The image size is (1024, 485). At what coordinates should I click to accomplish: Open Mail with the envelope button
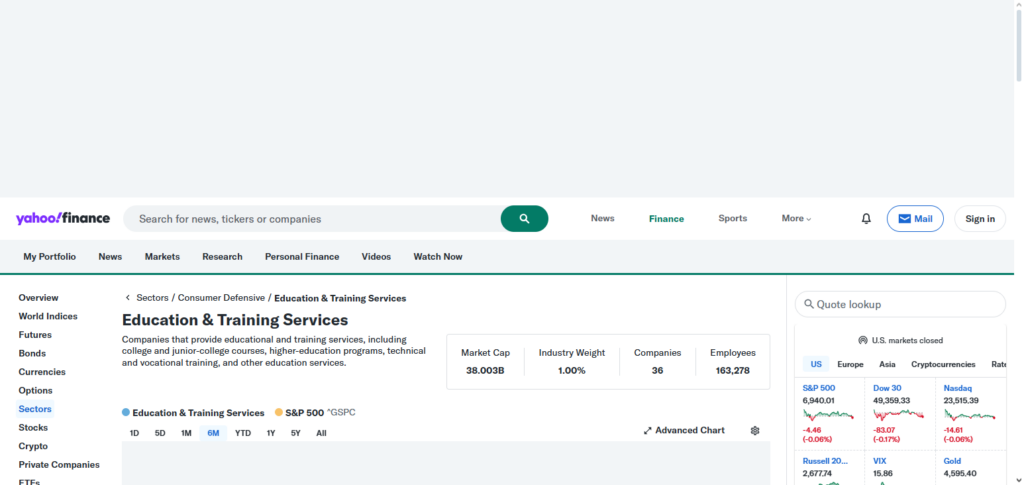[914, 219]
